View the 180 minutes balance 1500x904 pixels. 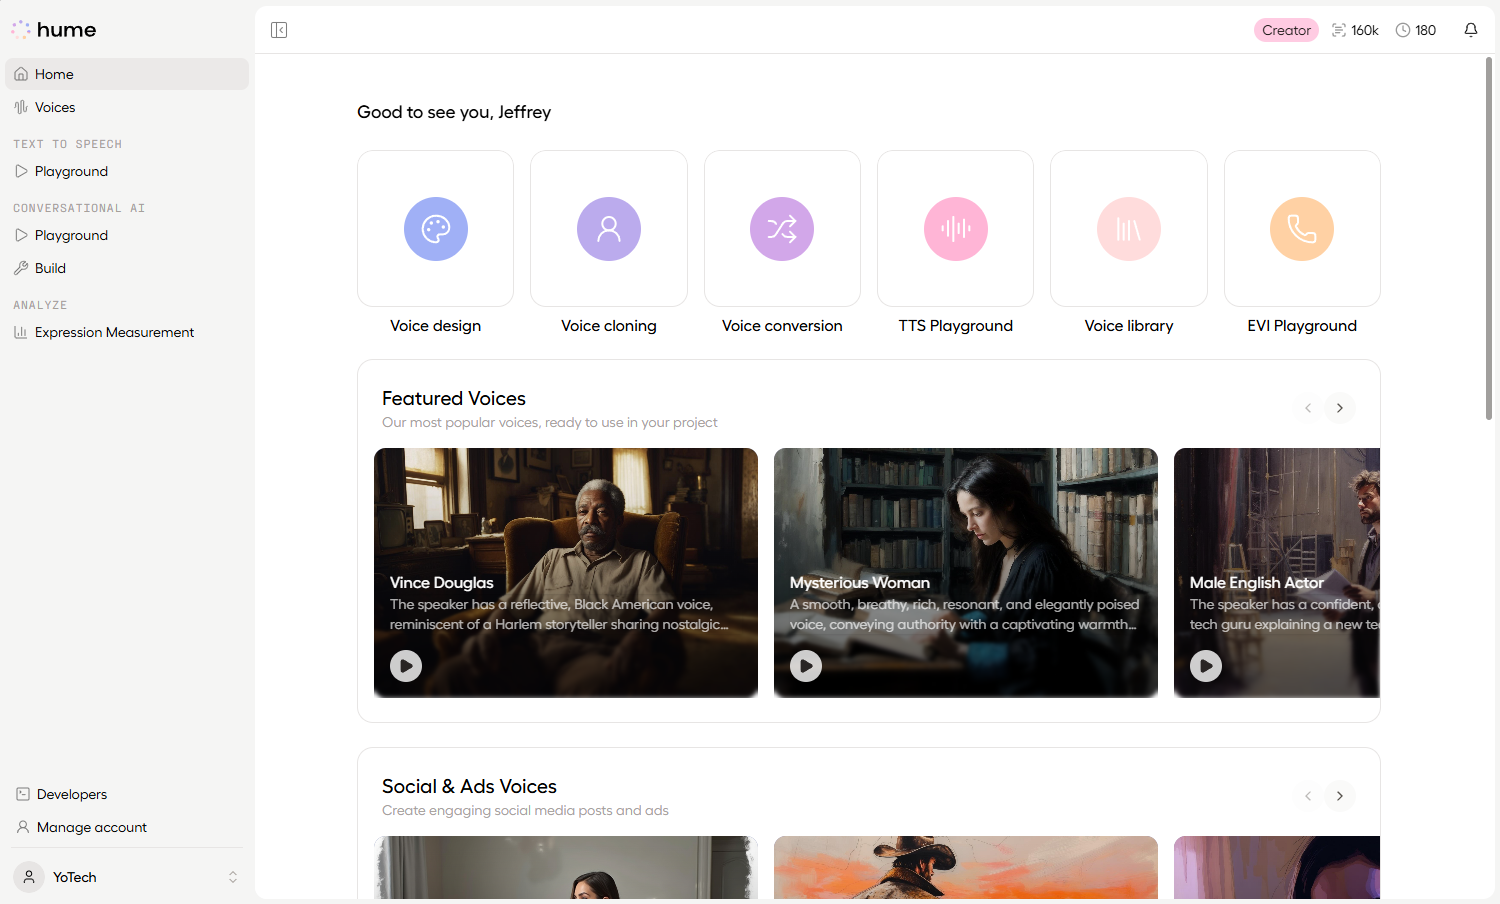point(1416,30)
